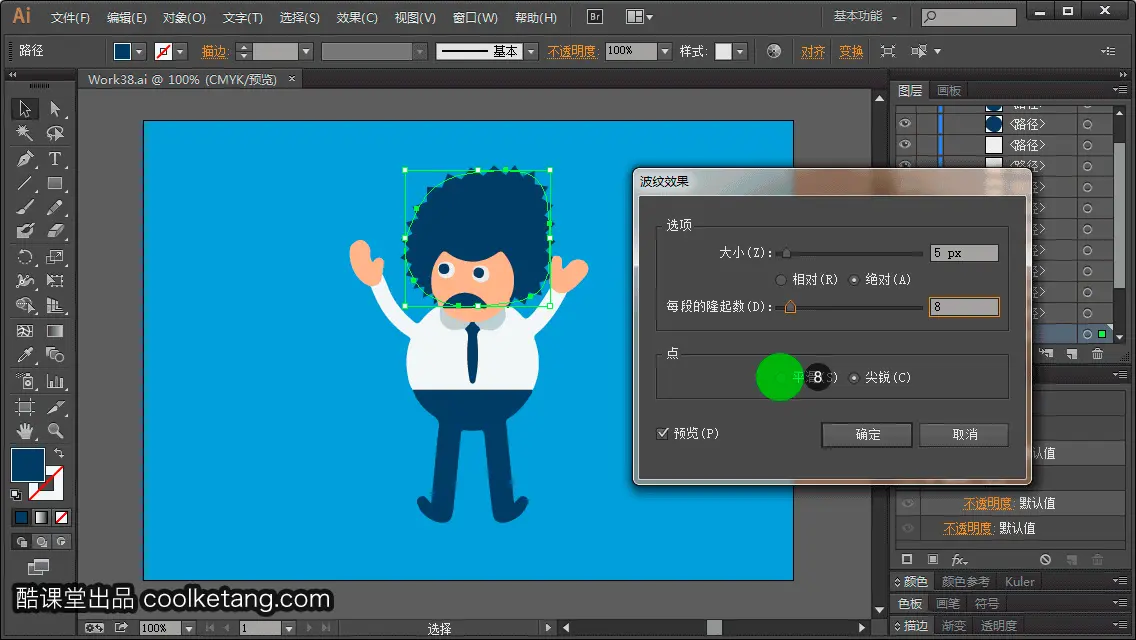This screenshot has height=640, width=1136.
Task: Open the 基本功能 workspace switcher
Action: (x=865, y=16)
